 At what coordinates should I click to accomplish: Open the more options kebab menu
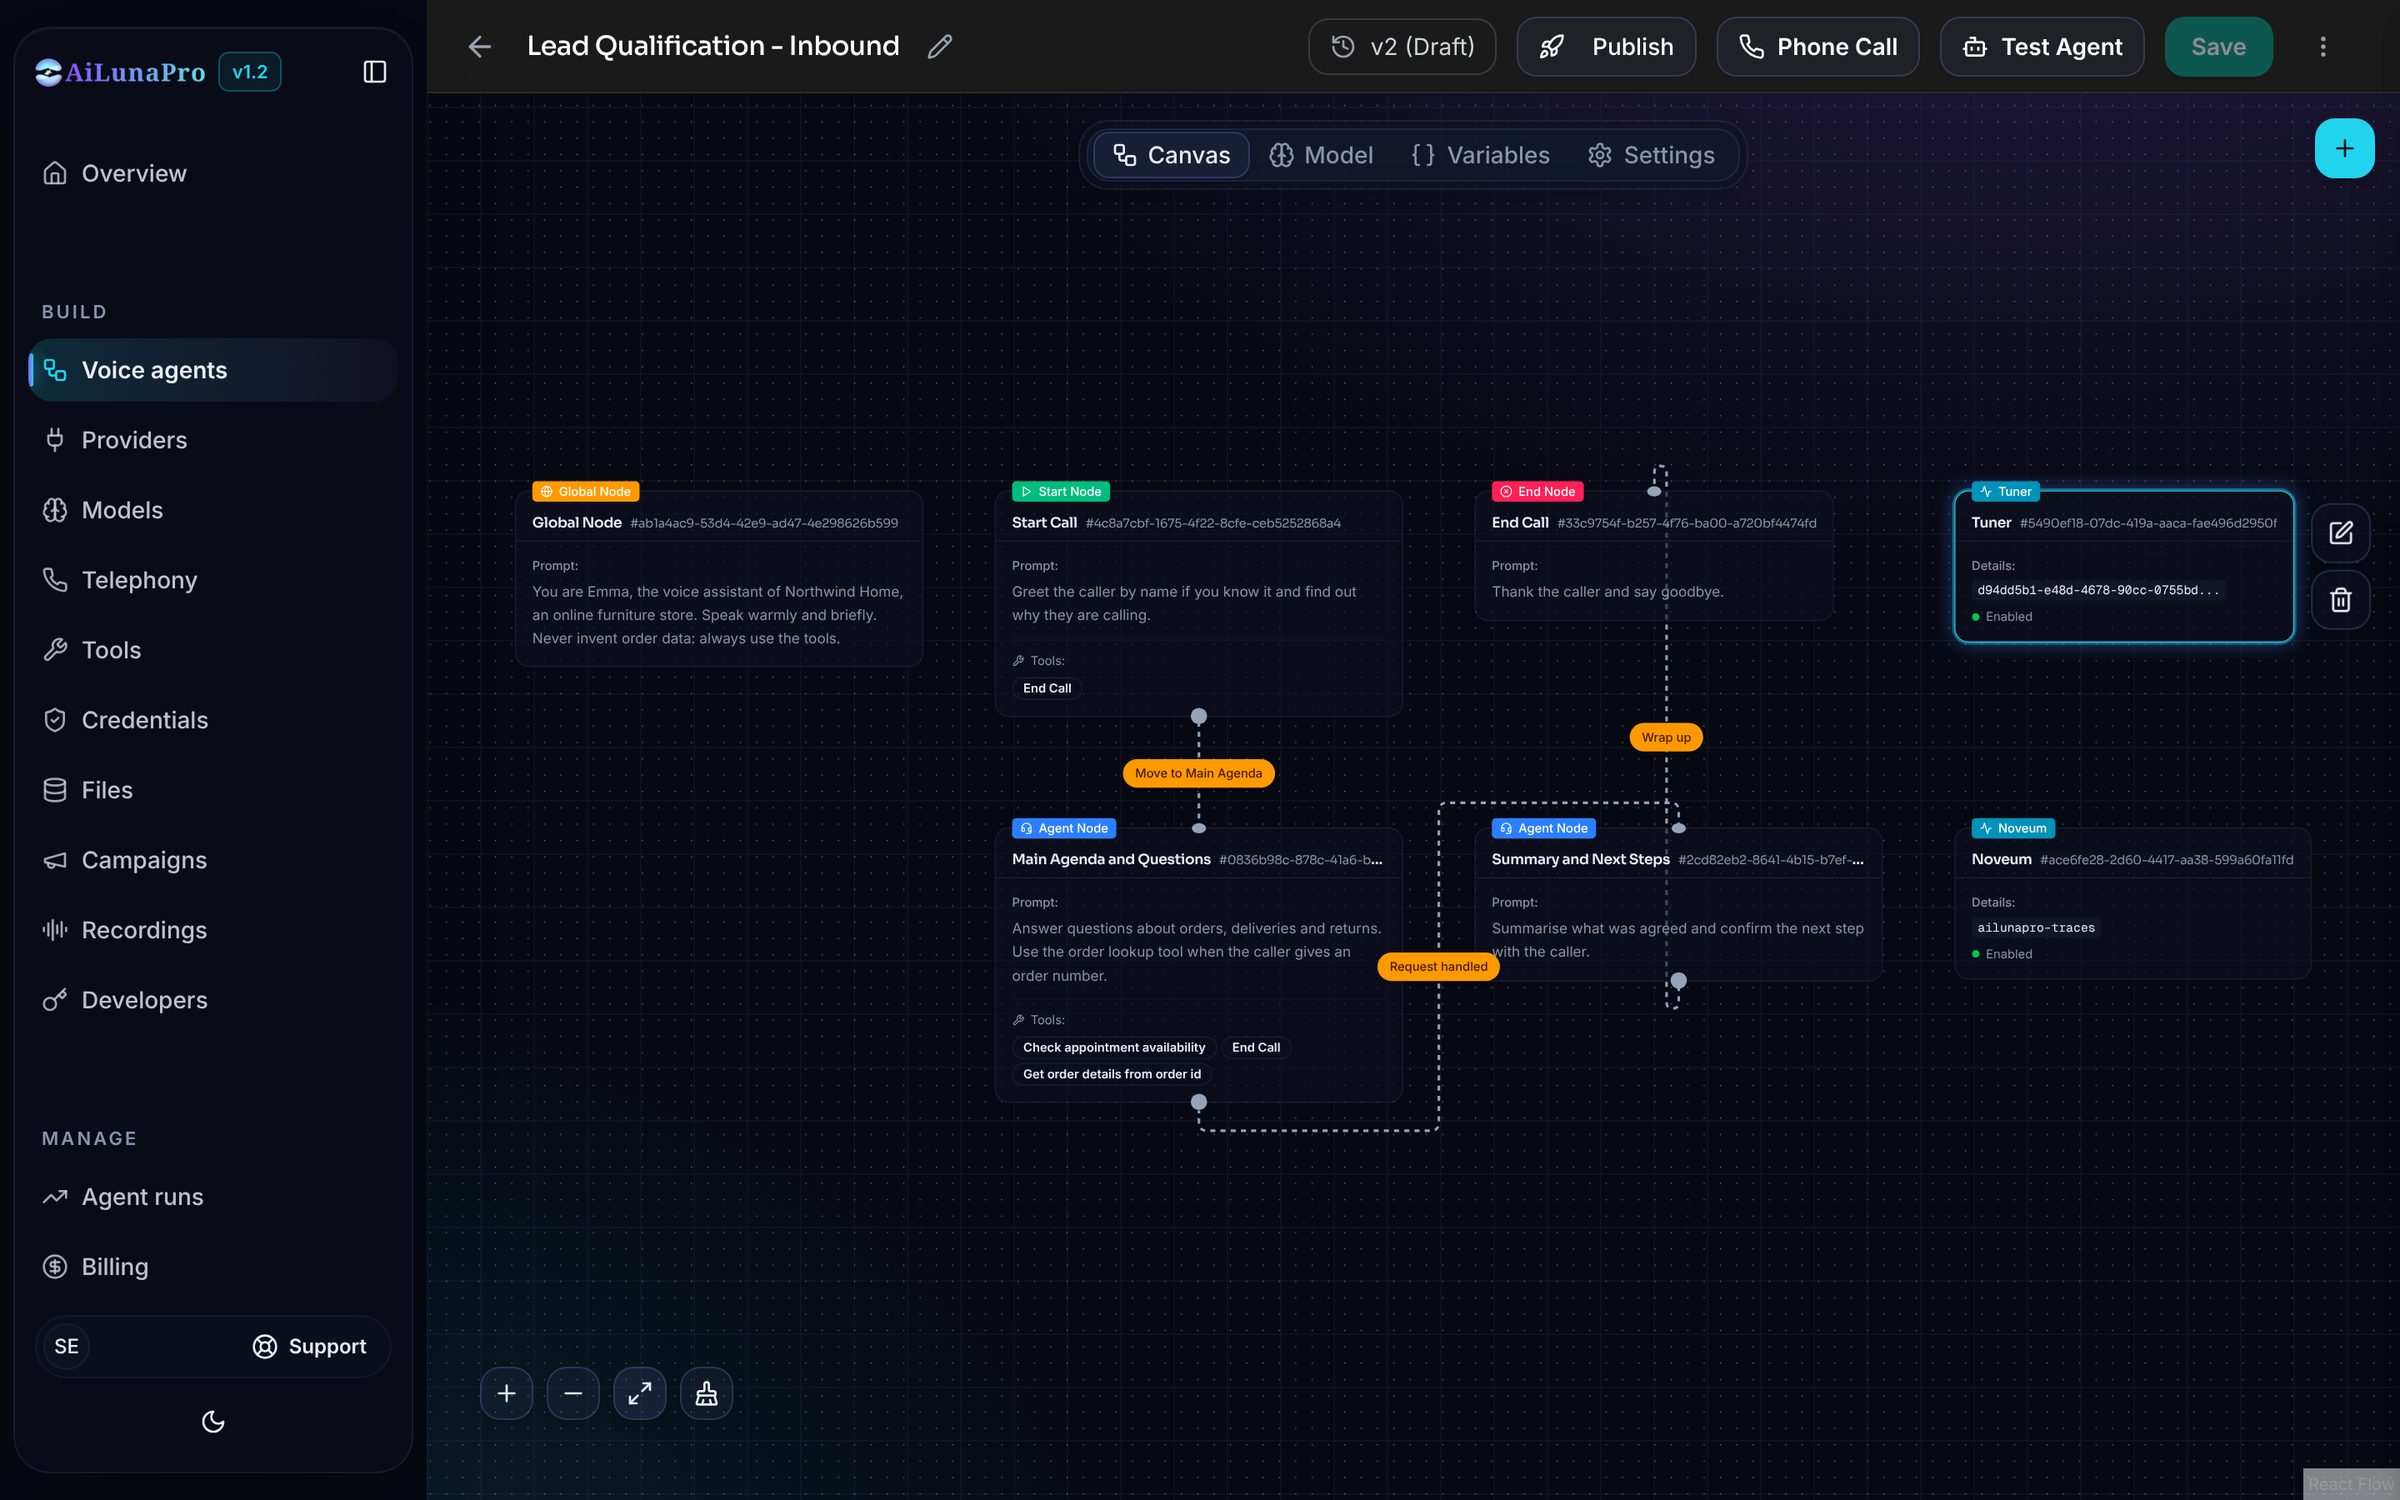pyautogui.click(x=2323, y=47)
